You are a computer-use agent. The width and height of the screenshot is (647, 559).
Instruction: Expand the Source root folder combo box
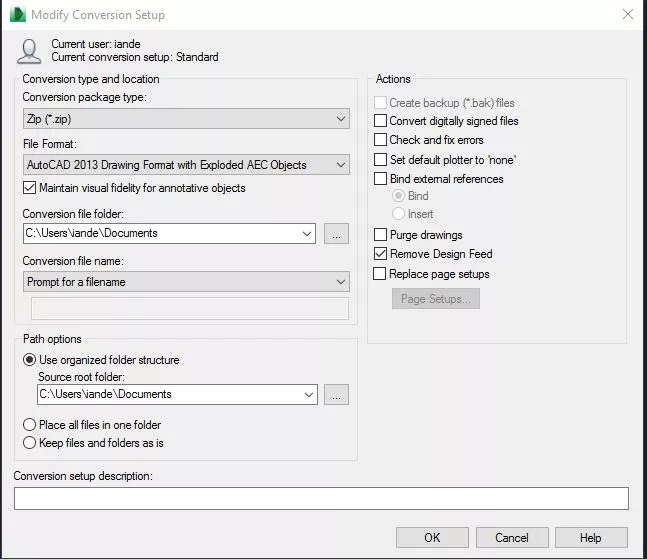[x=309, y=395]
